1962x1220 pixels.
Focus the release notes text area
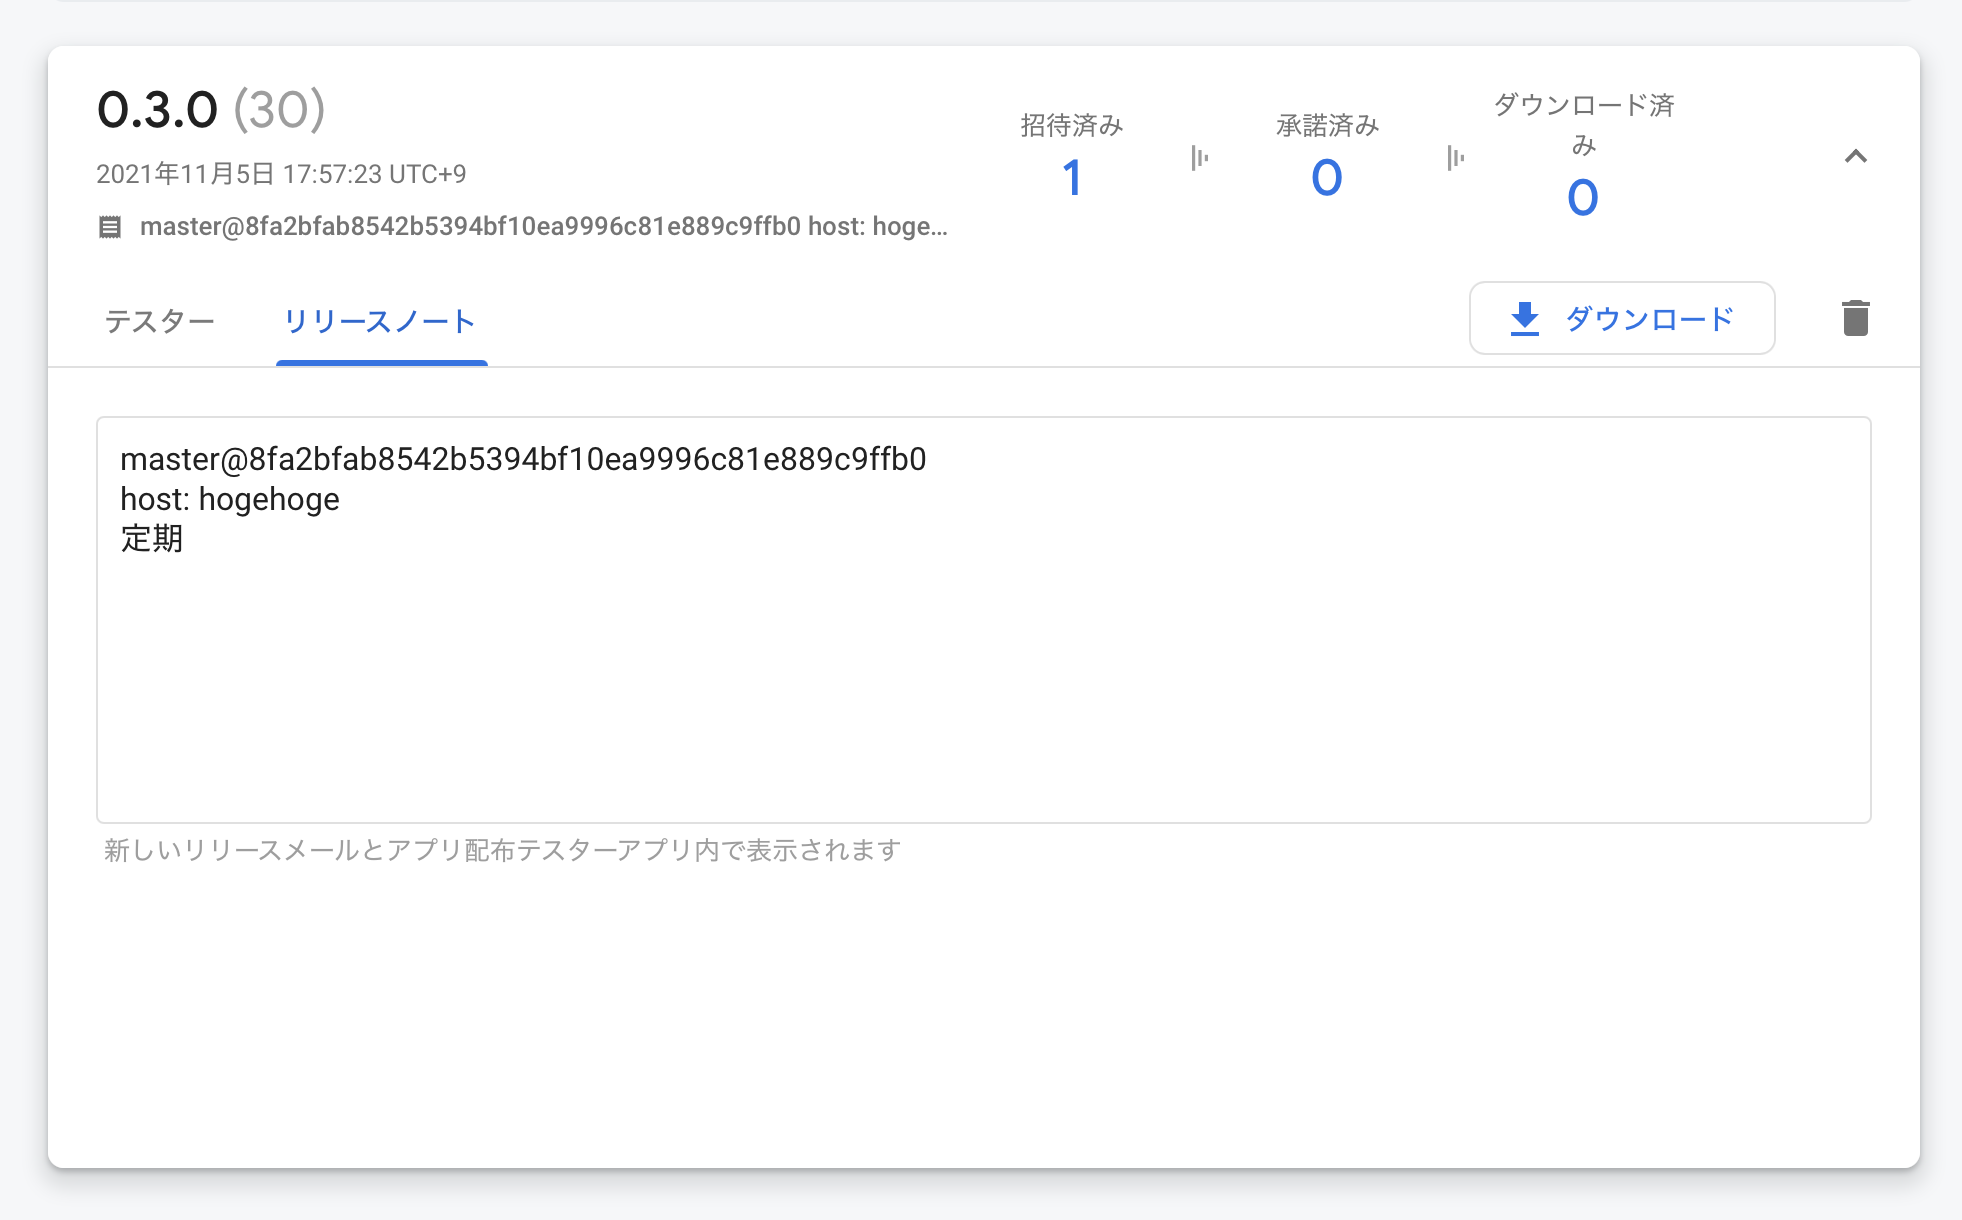pos(983,680)
